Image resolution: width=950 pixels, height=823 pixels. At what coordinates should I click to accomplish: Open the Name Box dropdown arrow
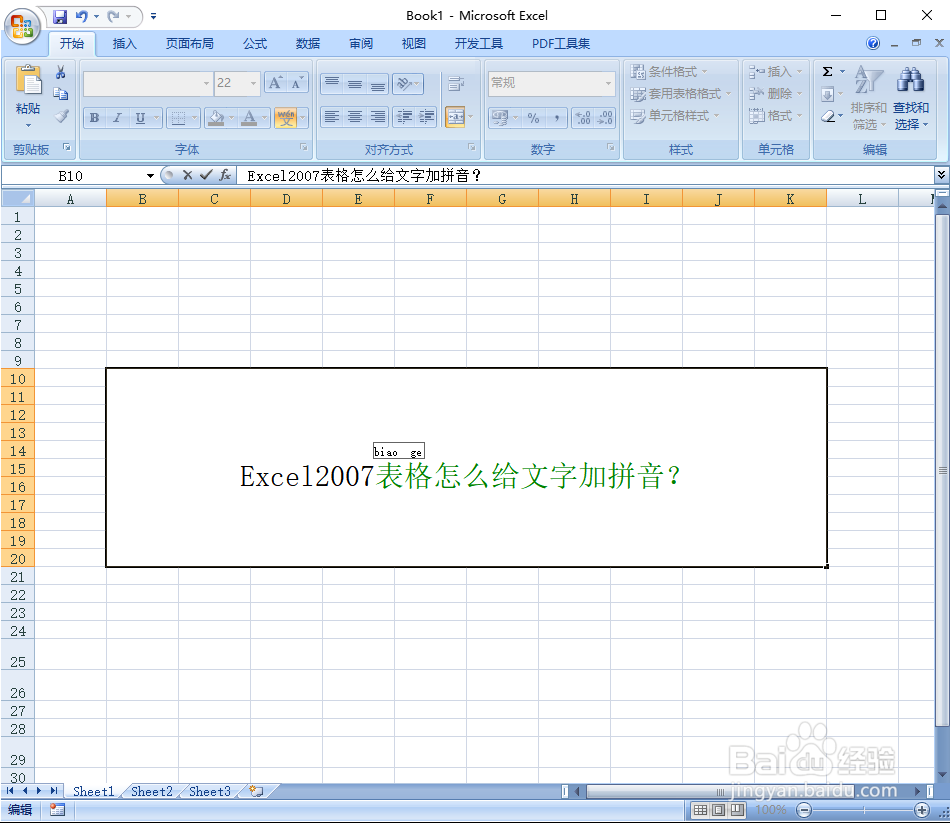click(150, 176)
